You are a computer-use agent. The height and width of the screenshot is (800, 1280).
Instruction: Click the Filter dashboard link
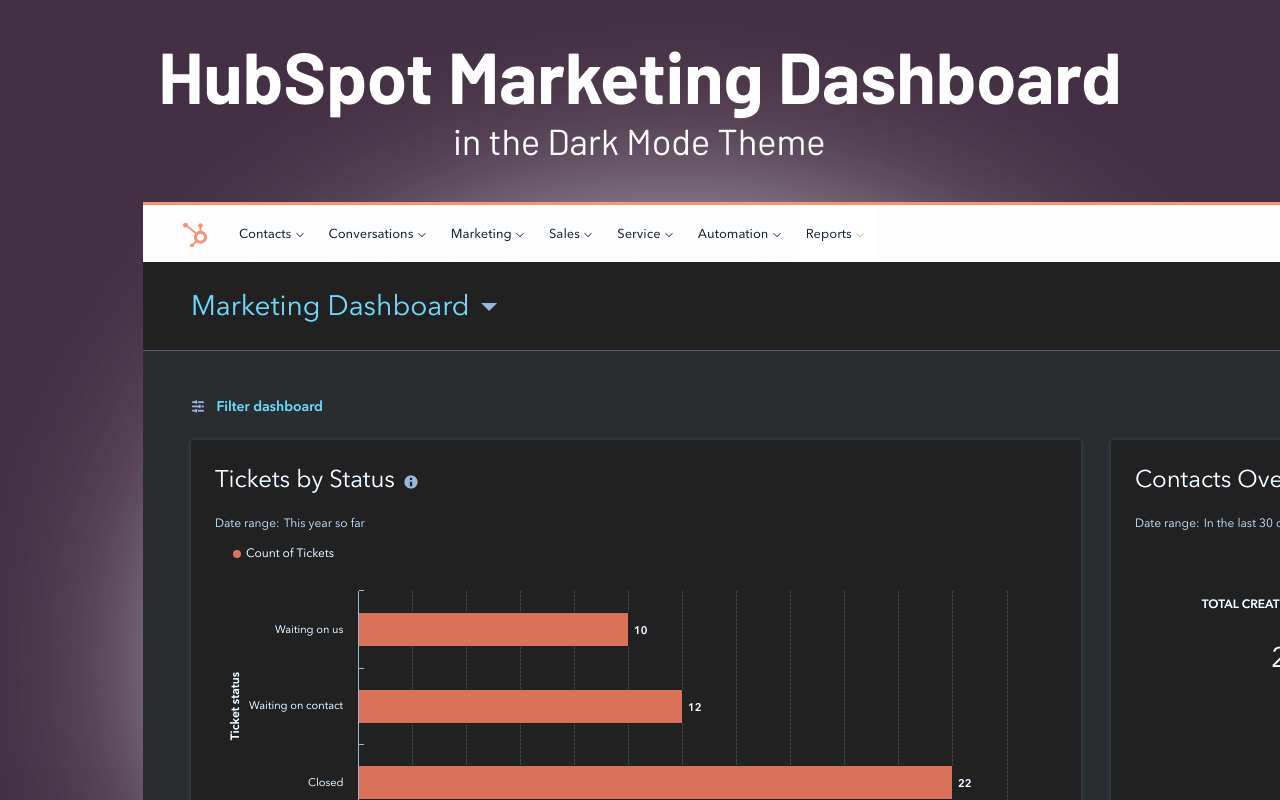[269, 406]
